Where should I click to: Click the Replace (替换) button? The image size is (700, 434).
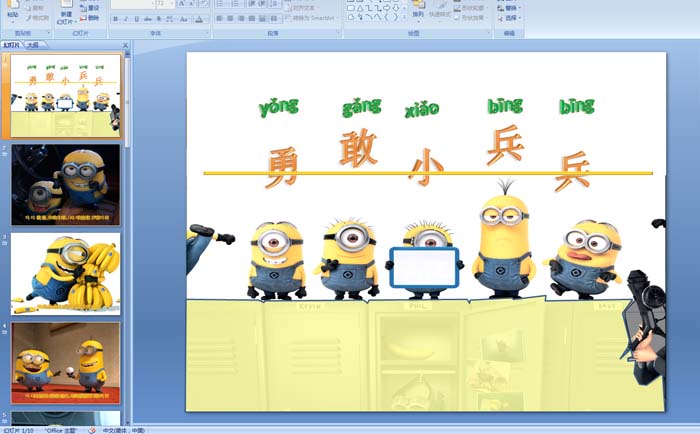pos(512,7)
